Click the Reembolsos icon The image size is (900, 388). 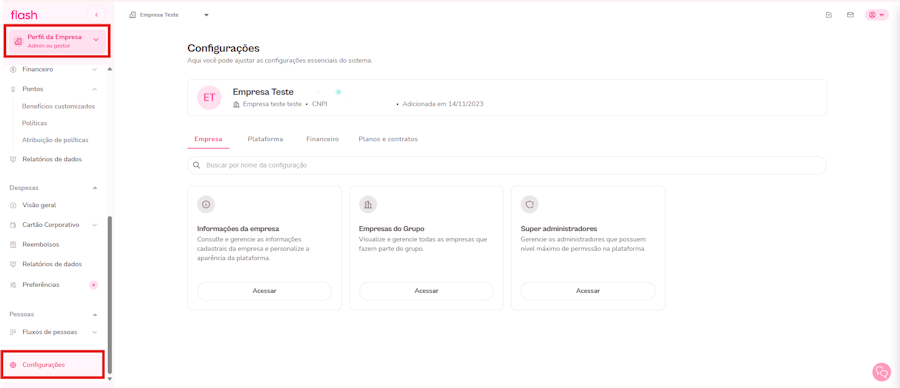(x=13, y=245)
